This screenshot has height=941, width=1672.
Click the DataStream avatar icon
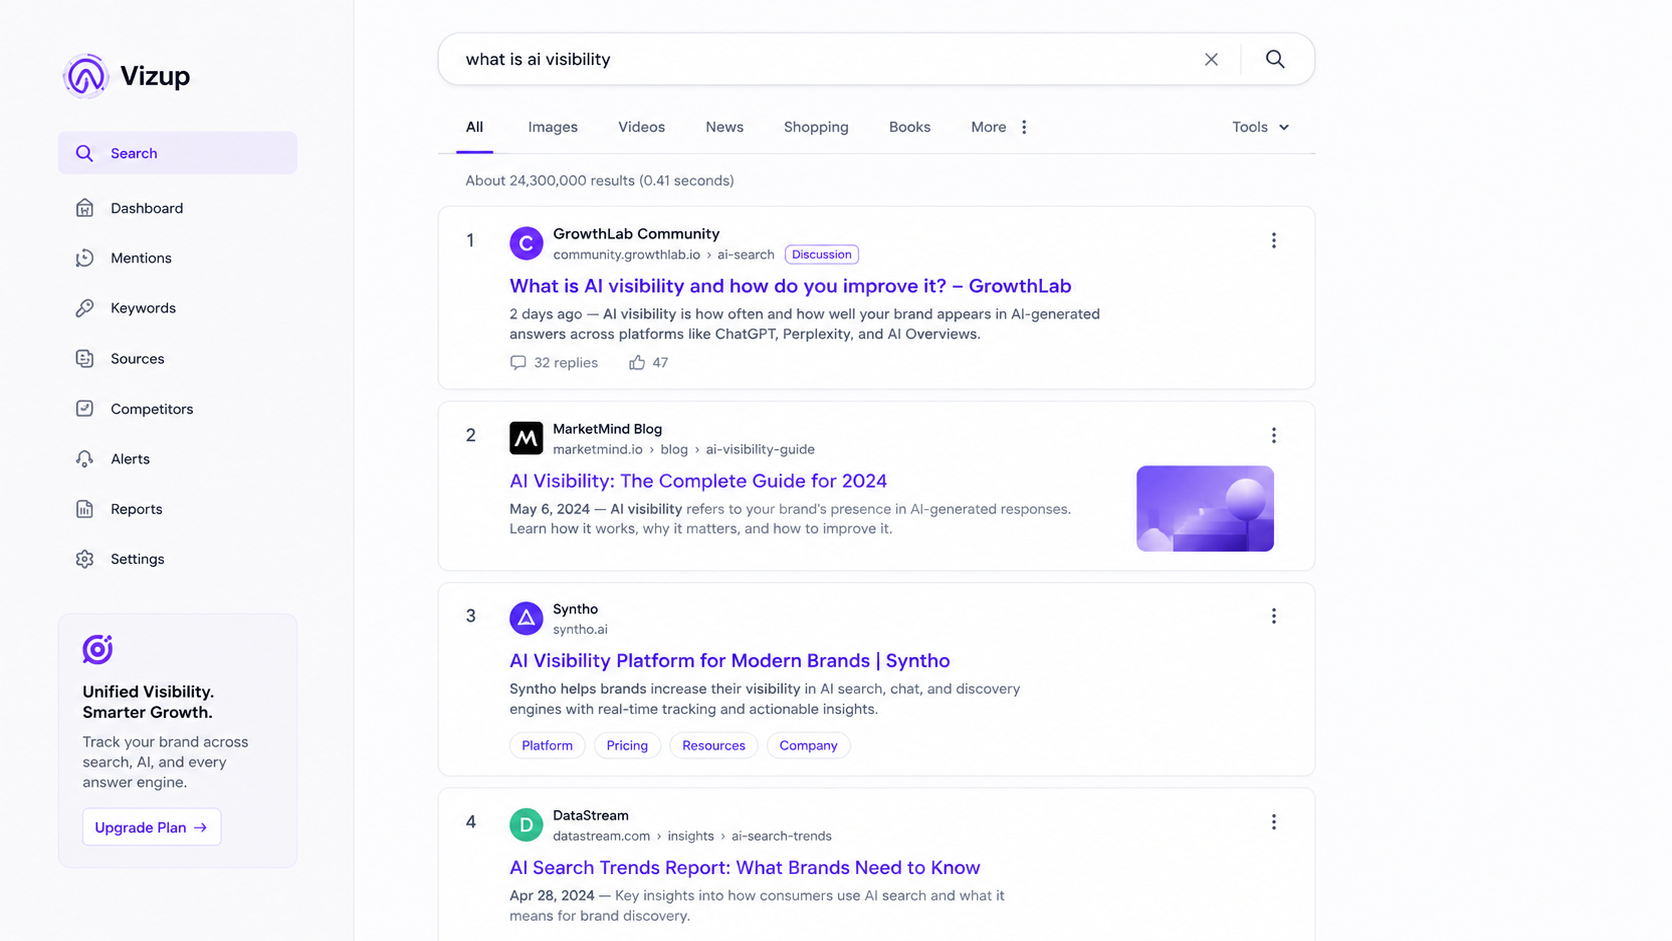click(x=526, y=825)
